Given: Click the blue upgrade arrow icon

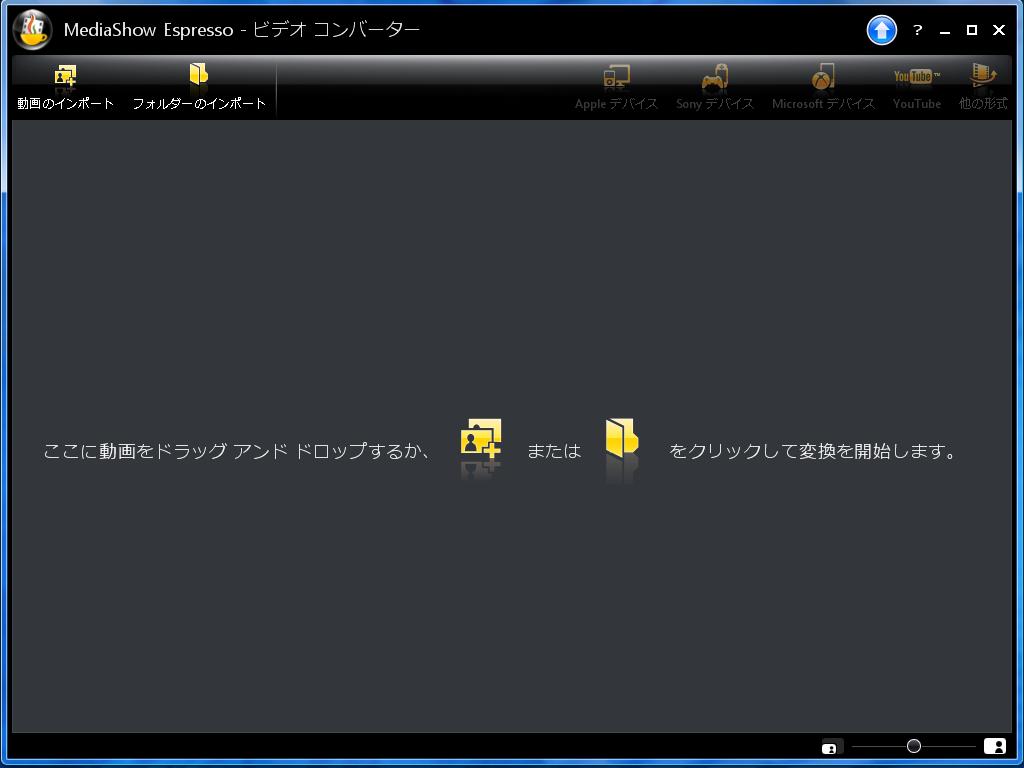Looking at the screenshot, I should pyautogui.click(x=881, y=30).
